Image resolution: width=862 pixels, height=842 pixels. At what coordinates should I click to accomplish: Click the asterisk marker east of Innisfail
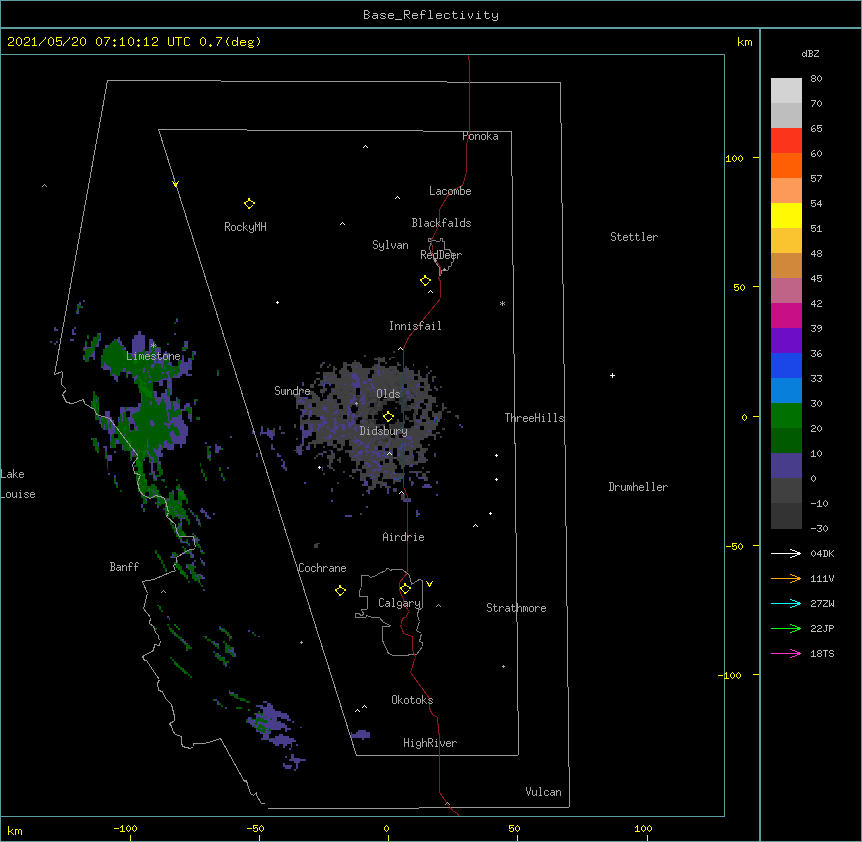point(502,303)
